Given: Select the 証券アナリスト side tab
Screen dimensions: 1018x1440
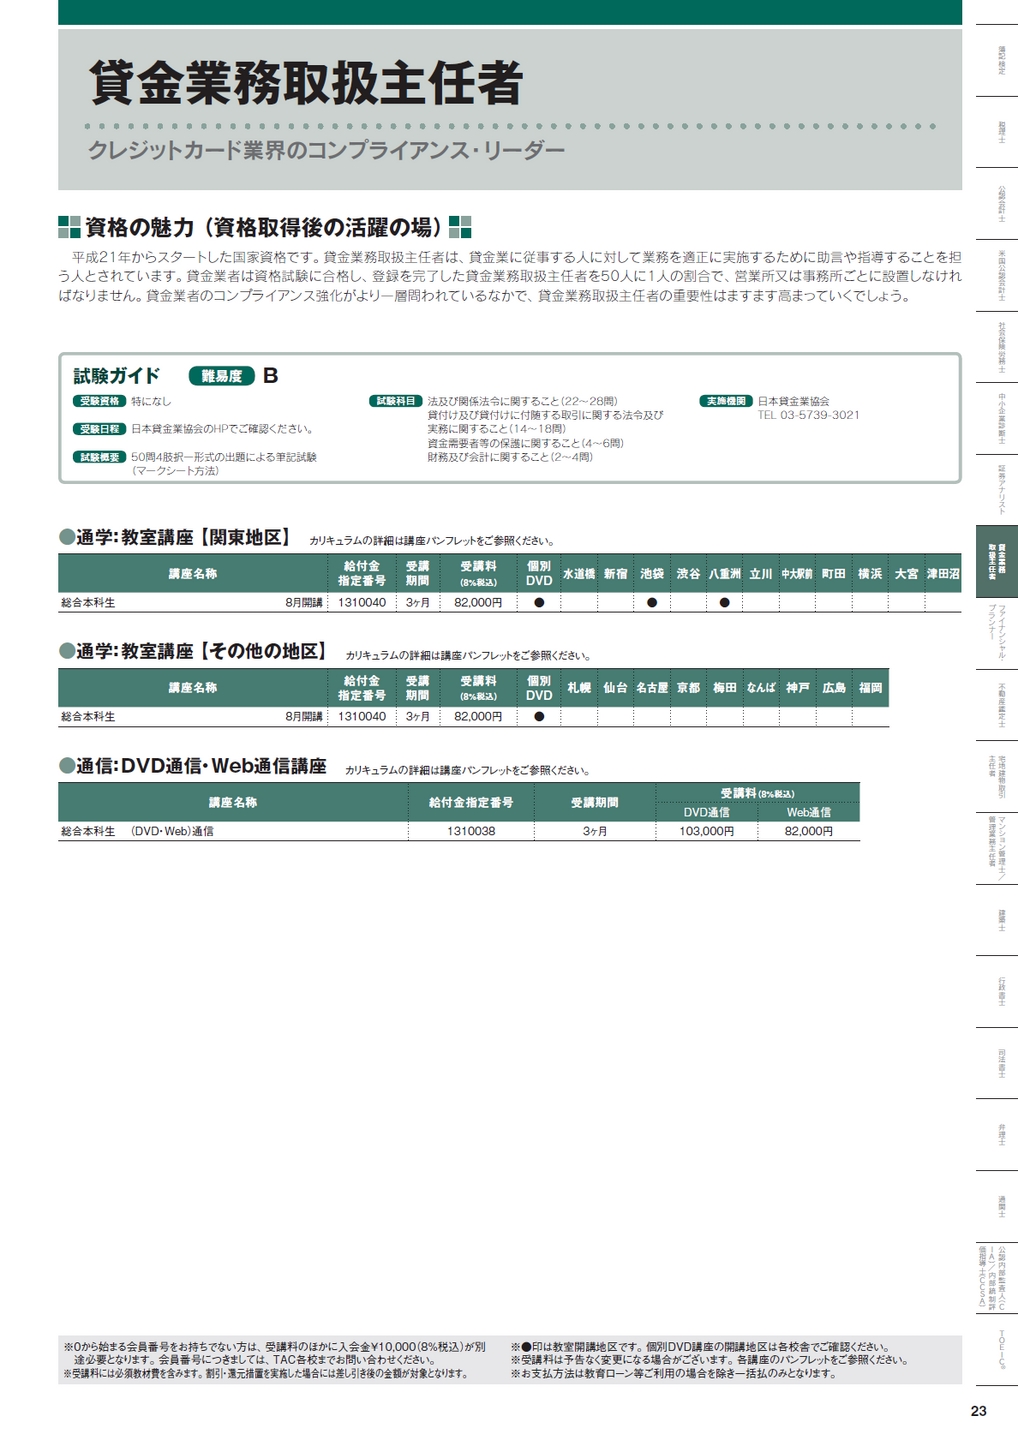Looking at the screenshot, I should pyautogui.click(x=1000, y=489).
